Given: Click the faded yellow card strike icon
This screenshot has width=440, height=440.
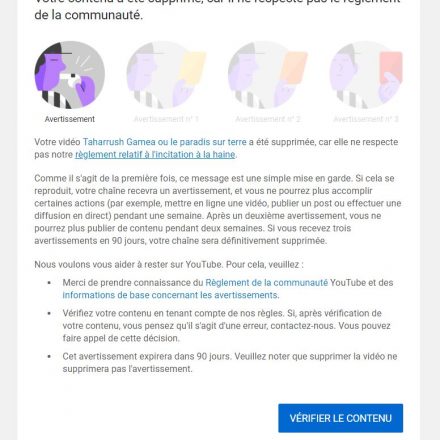Looking at the screenshot, I should coord(166,75).
